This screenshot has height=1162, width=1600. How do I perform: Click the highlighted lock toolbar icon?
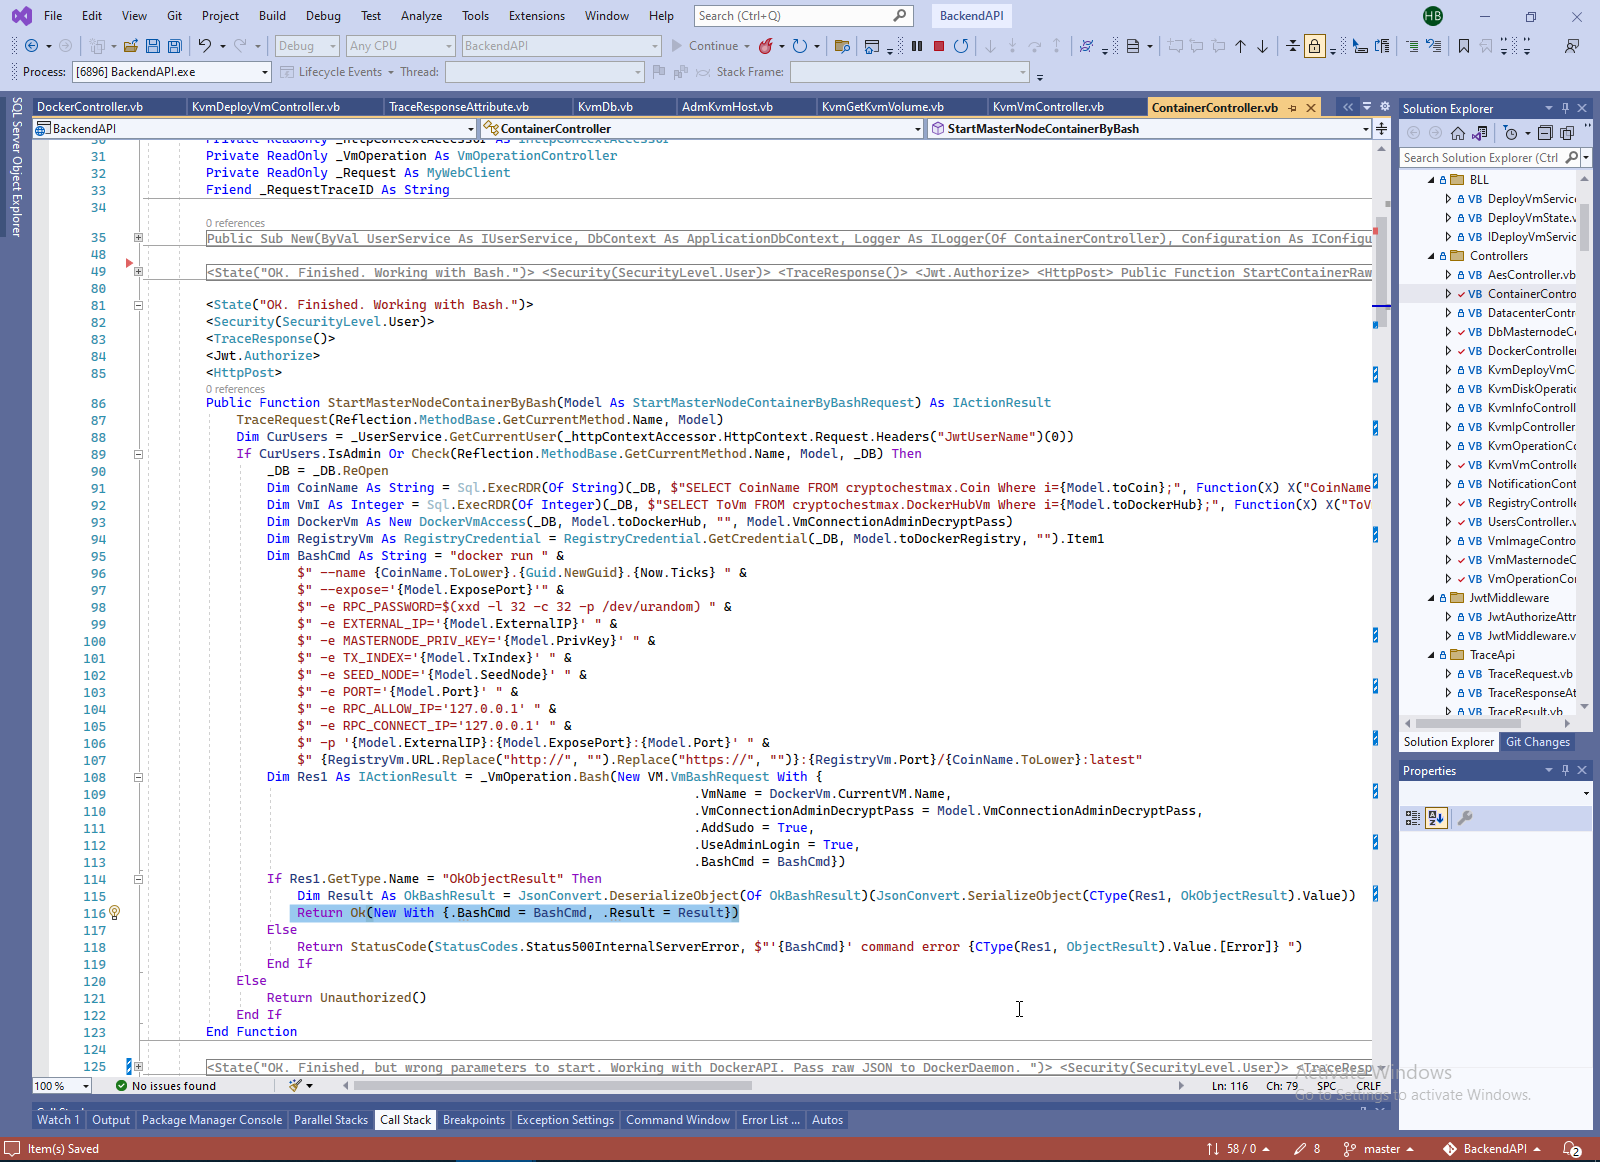tap(1315, 46)
